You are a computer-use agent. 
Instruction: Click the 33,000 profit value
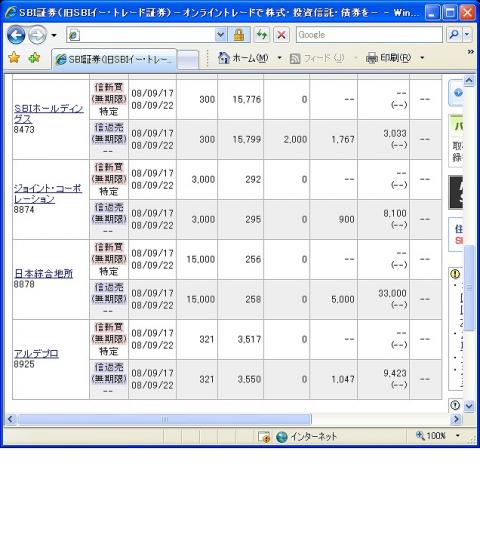(x=392, y=293)
